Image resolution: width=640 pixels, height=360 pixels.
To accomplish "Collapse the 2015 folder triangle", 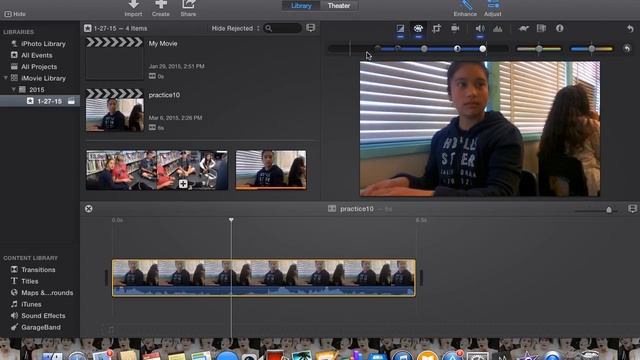I will [x=13, y=89].
